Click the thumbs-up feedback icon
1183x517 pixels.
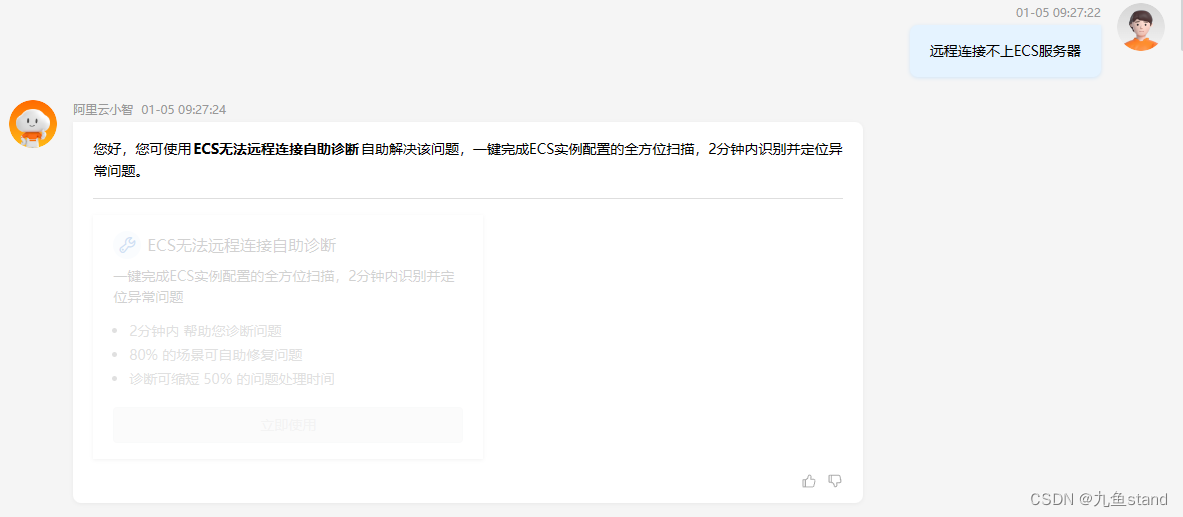[x=809, y=481]
